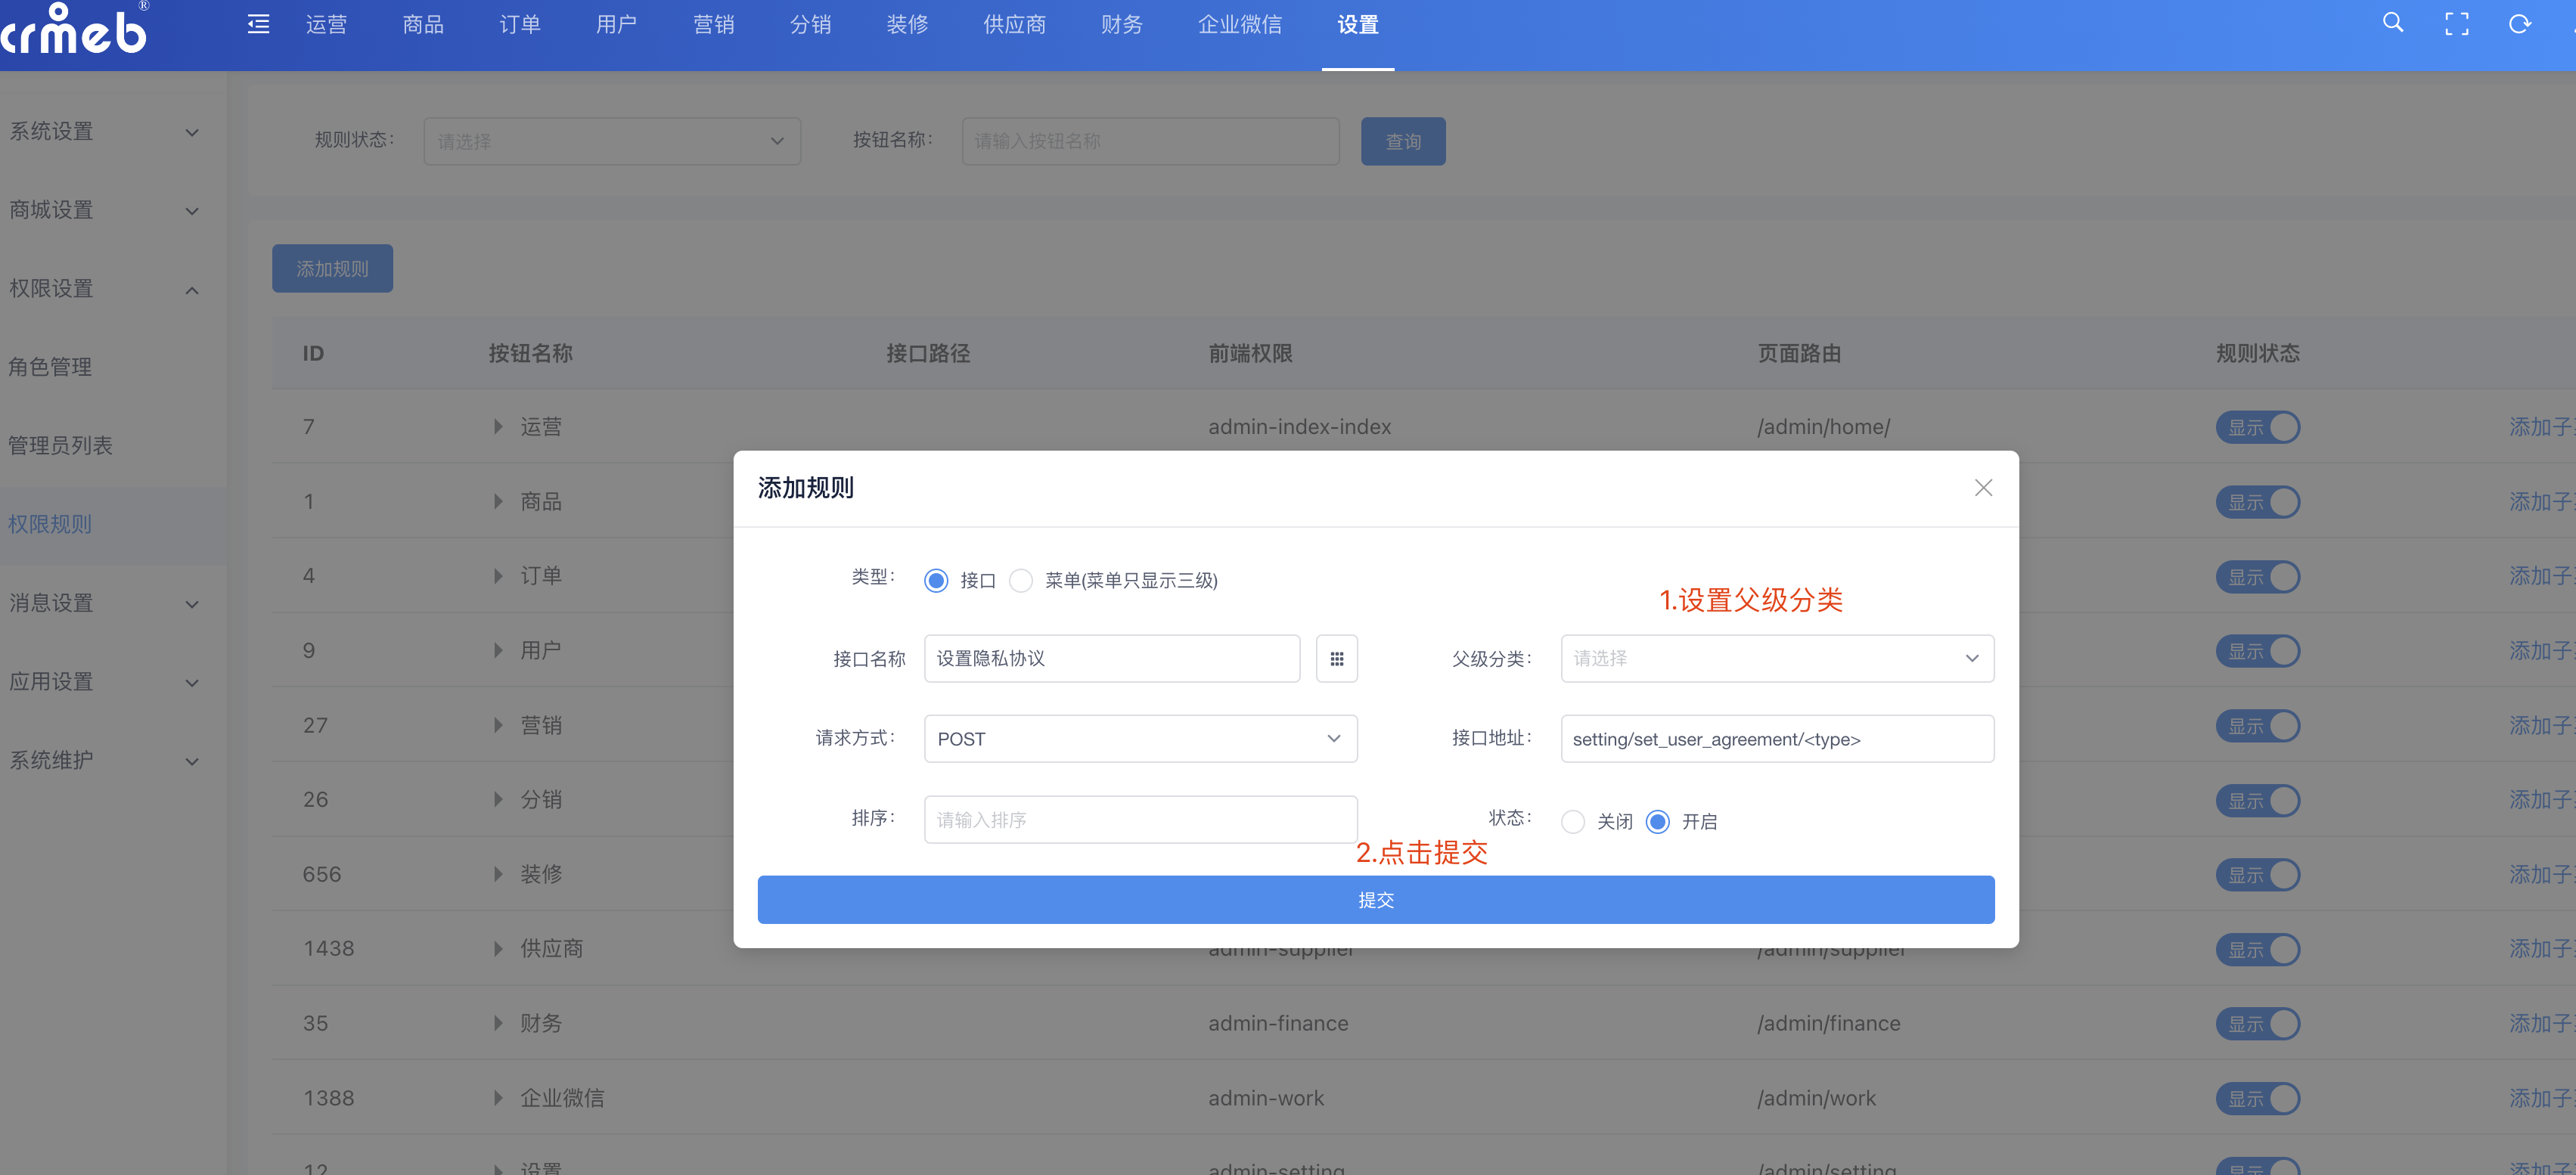Click the admin-finance cell text
2576x1175 pixels.
click(x=1278, y=1023)
